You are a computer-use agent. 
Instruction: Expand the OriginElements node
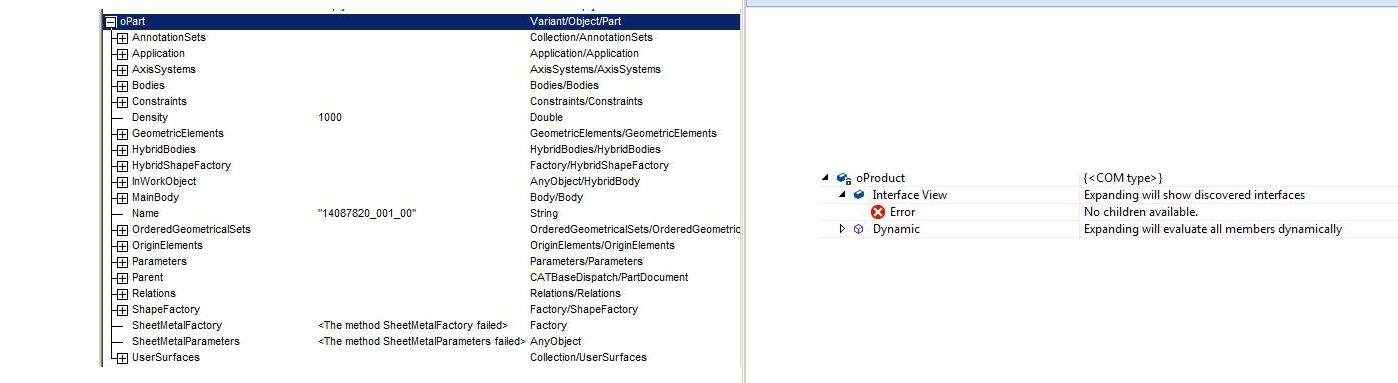tap(122, 245)
